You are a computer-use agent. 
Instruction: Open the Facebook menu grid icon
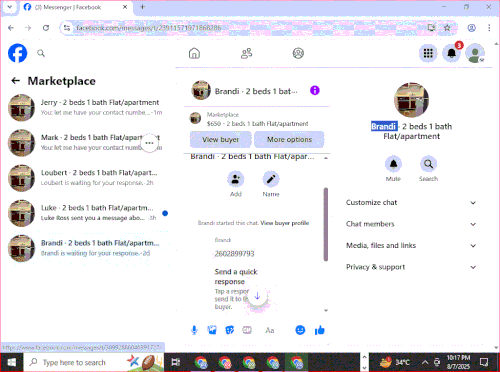pos(428,53)
